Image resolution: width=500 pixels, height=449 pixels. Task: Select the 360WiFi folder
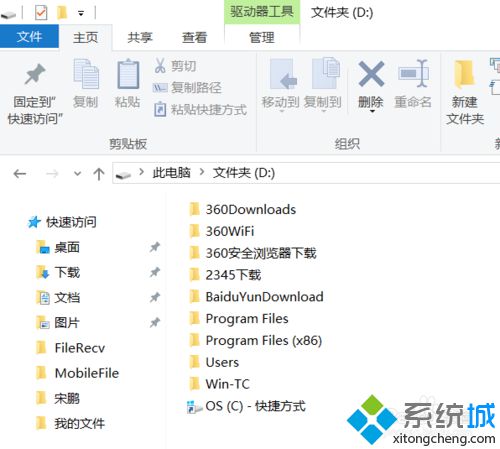coord(222,231)
